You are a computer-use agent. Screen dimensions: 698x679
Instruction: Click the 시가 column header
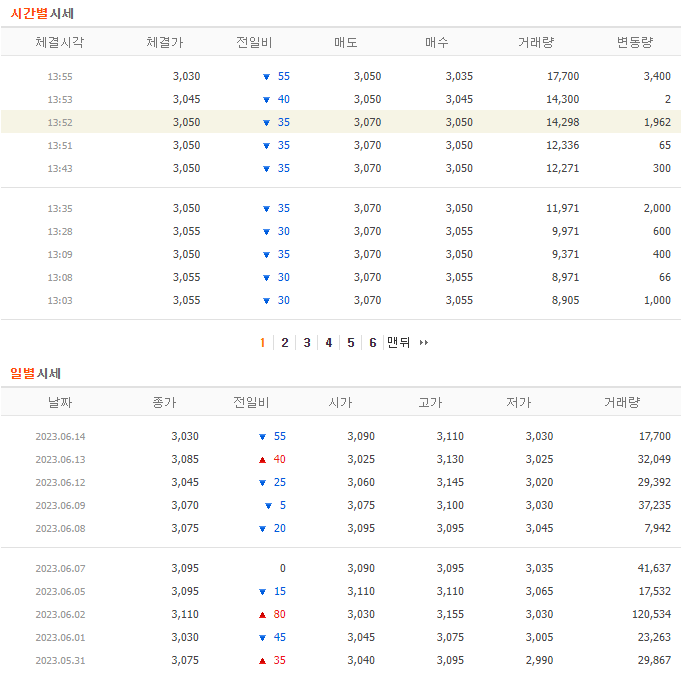[340, 403]
